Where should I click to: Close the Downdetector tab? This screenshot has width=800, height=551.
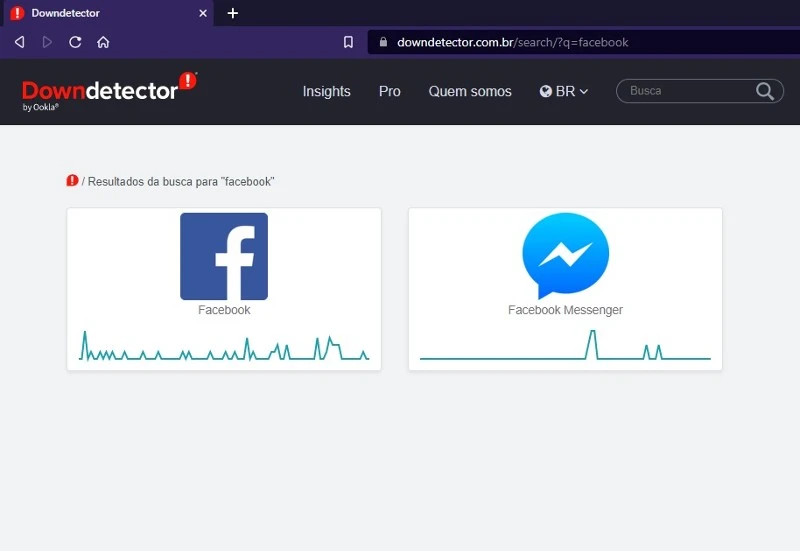203,13
